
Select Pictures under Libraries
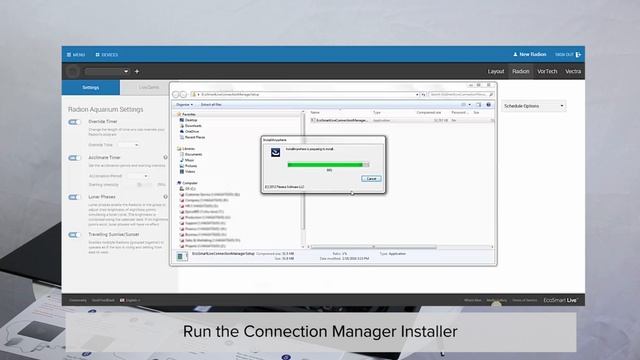point(188,166)
